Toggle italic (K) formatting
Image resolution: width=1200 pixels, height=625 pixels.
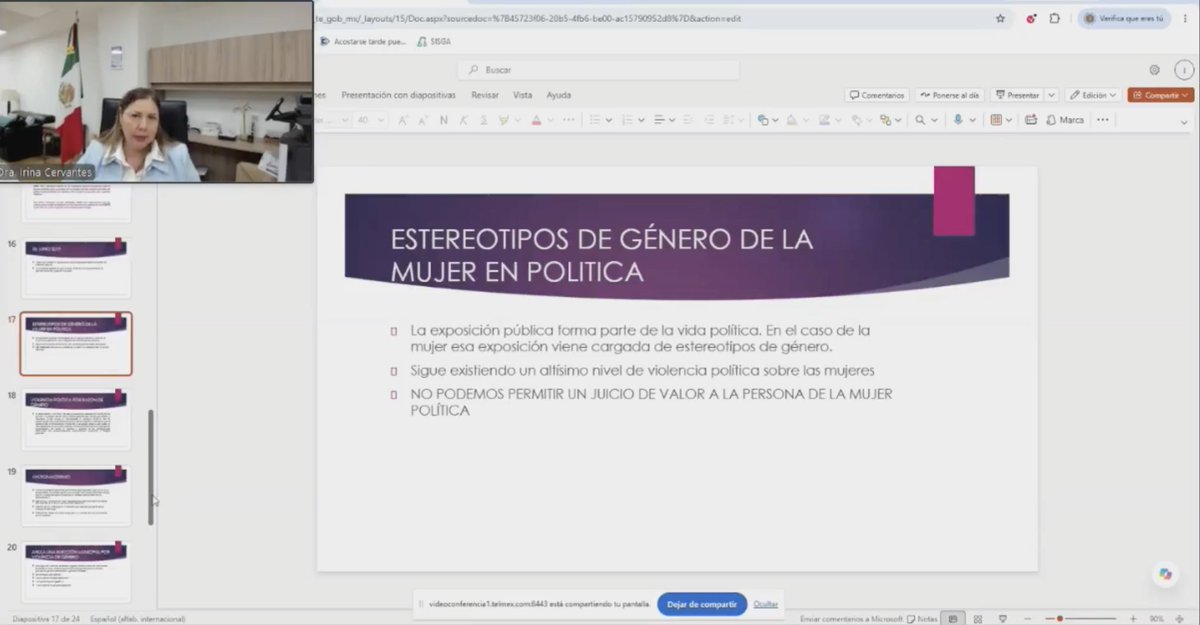click(464, 120)
